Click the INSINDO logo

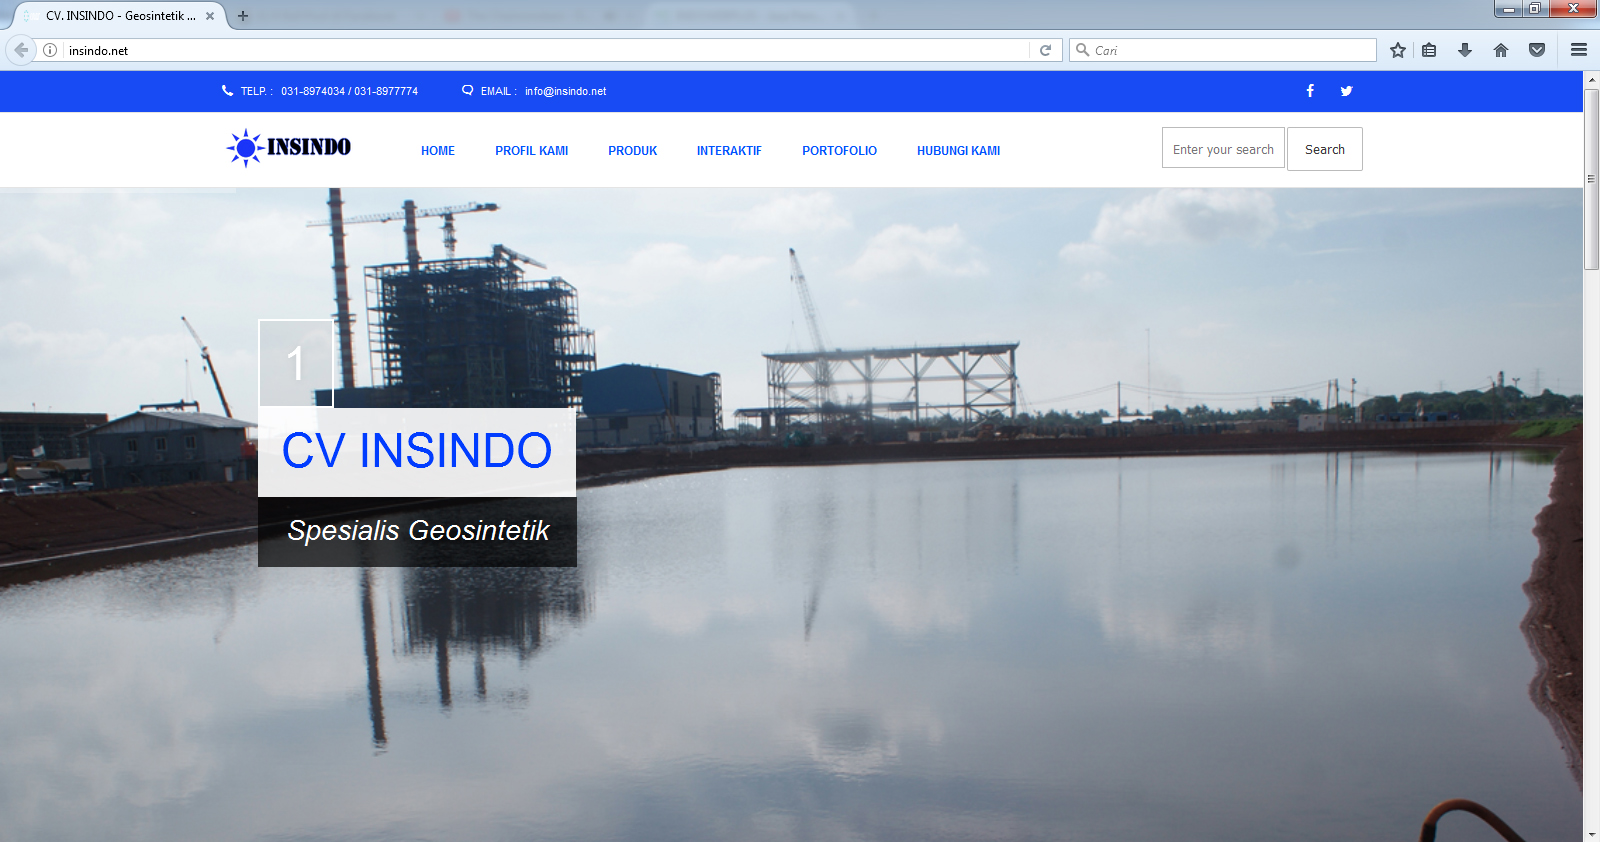(x=289, y=148)
